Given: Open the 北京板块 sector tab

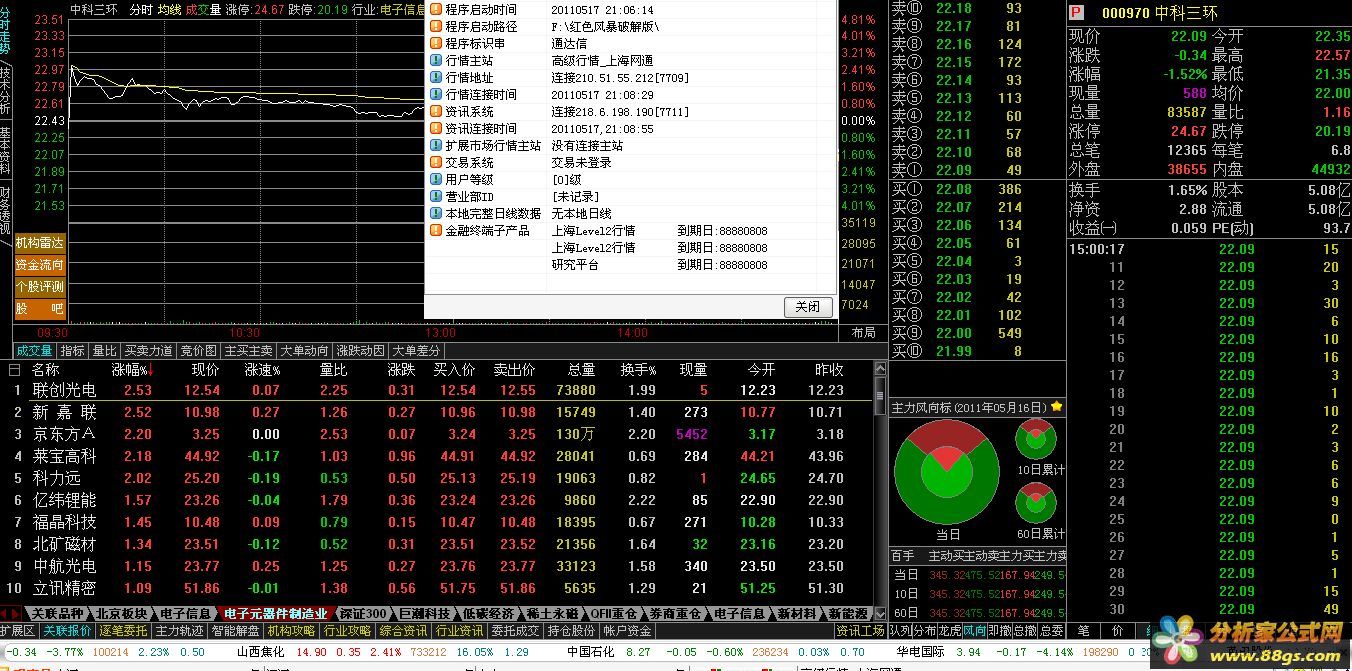Looking at the screenshot, I should (121, 613).
